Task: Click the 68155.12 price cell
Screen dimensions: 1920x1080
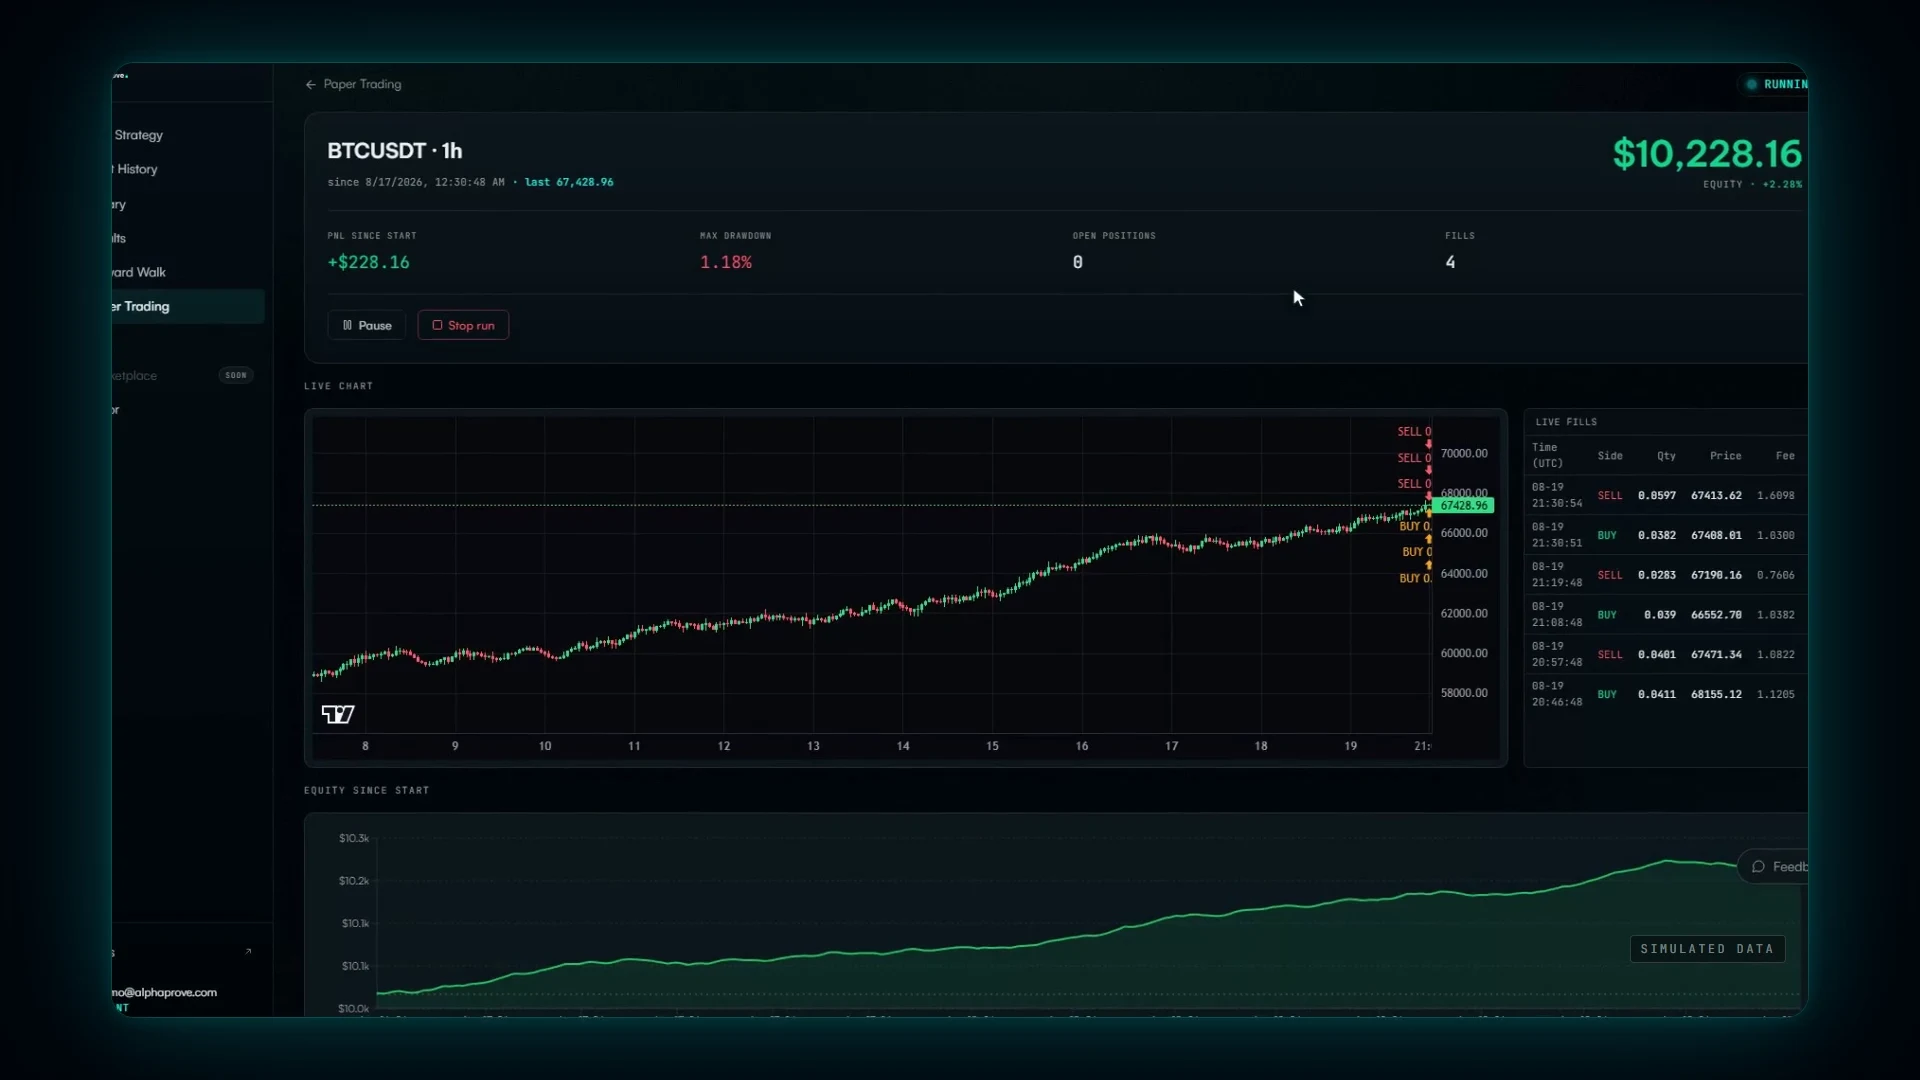Action: (x=1716, y=695)
